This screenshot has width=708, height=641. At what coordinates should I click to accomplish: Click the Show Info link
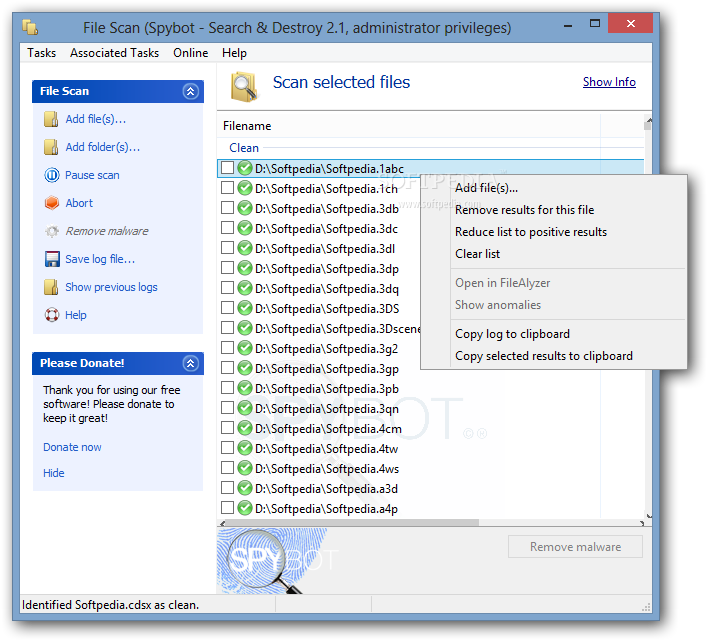tap(609, 82)
